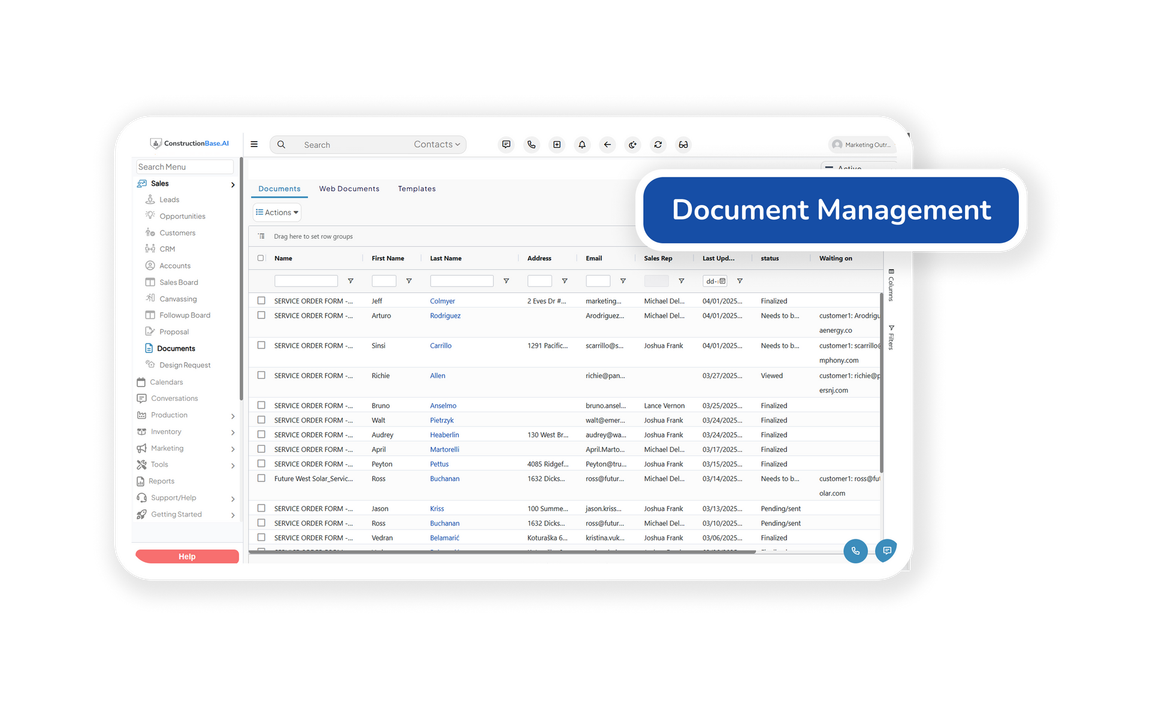Image resolution: width=1150 pixels, height=703 pixels.
Task: Click the sidebar vertical scrollbar
Action: 241,279
